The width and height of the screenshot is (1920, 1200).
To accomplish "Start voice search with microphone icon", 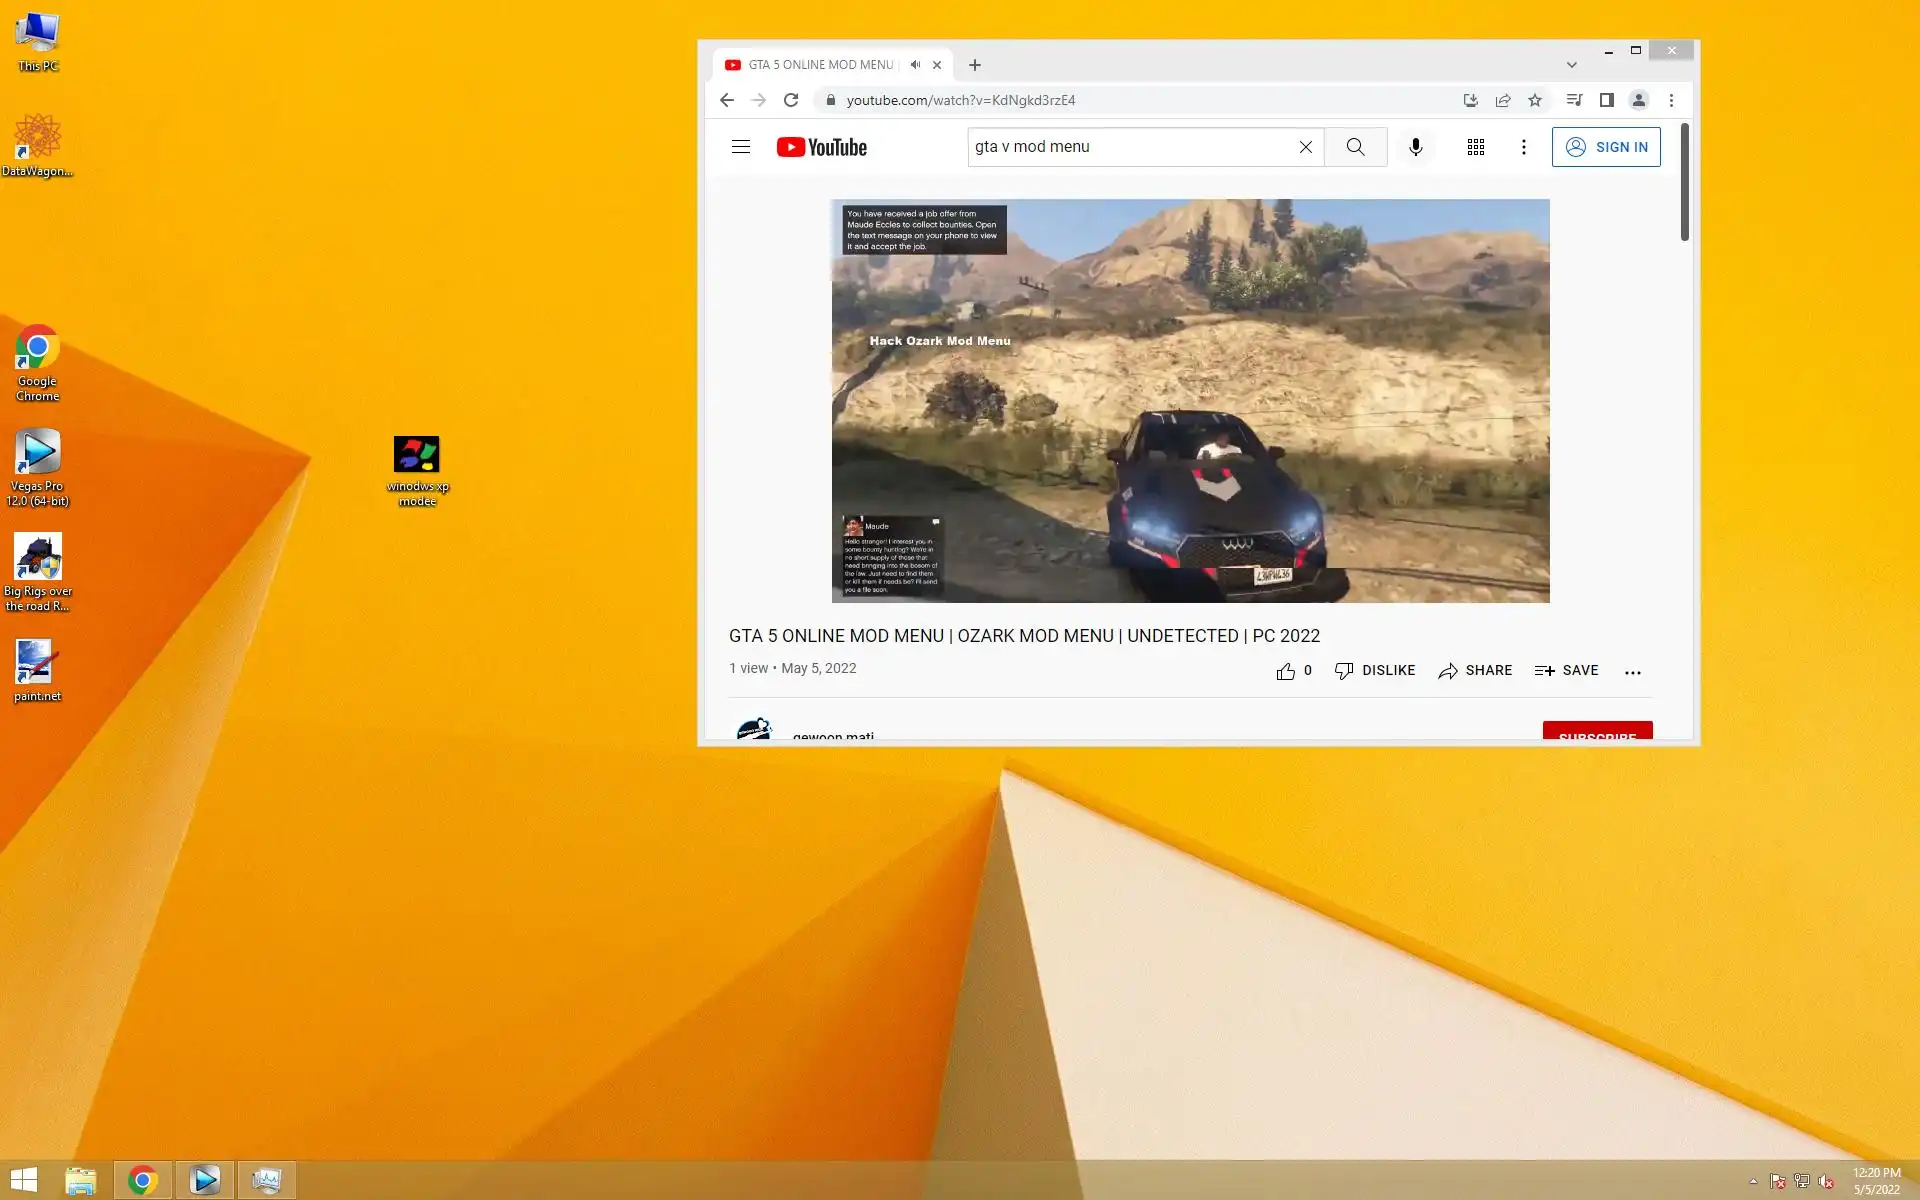I will point(1415,147).
